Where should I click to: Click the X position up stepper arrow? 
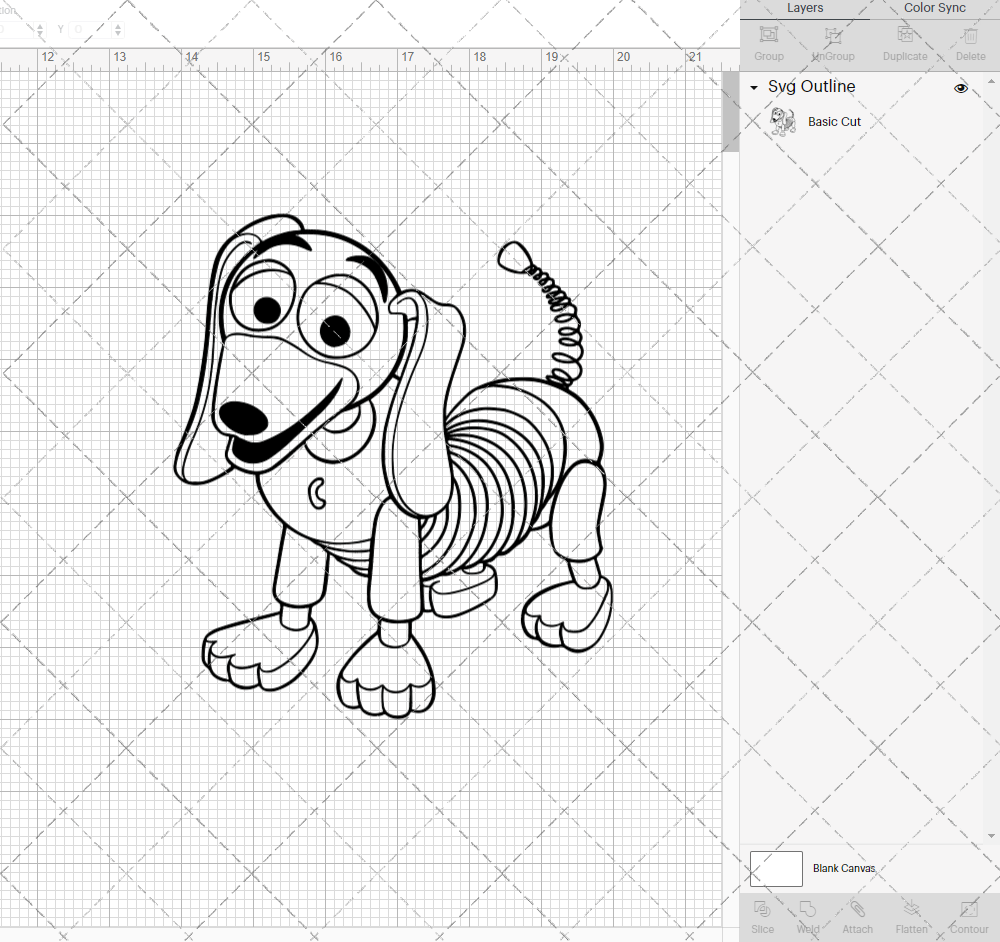pos(40,25)
